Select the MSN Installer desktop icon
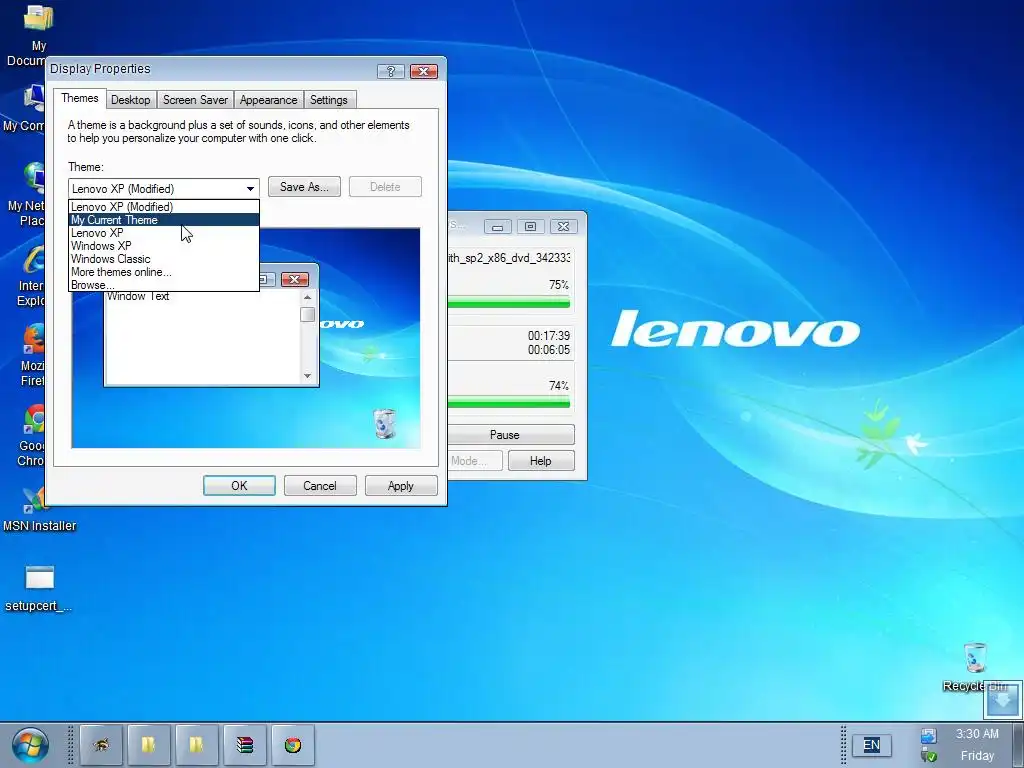The width and height of the screenshot is (1024, 768). click(x=39, y=509)
